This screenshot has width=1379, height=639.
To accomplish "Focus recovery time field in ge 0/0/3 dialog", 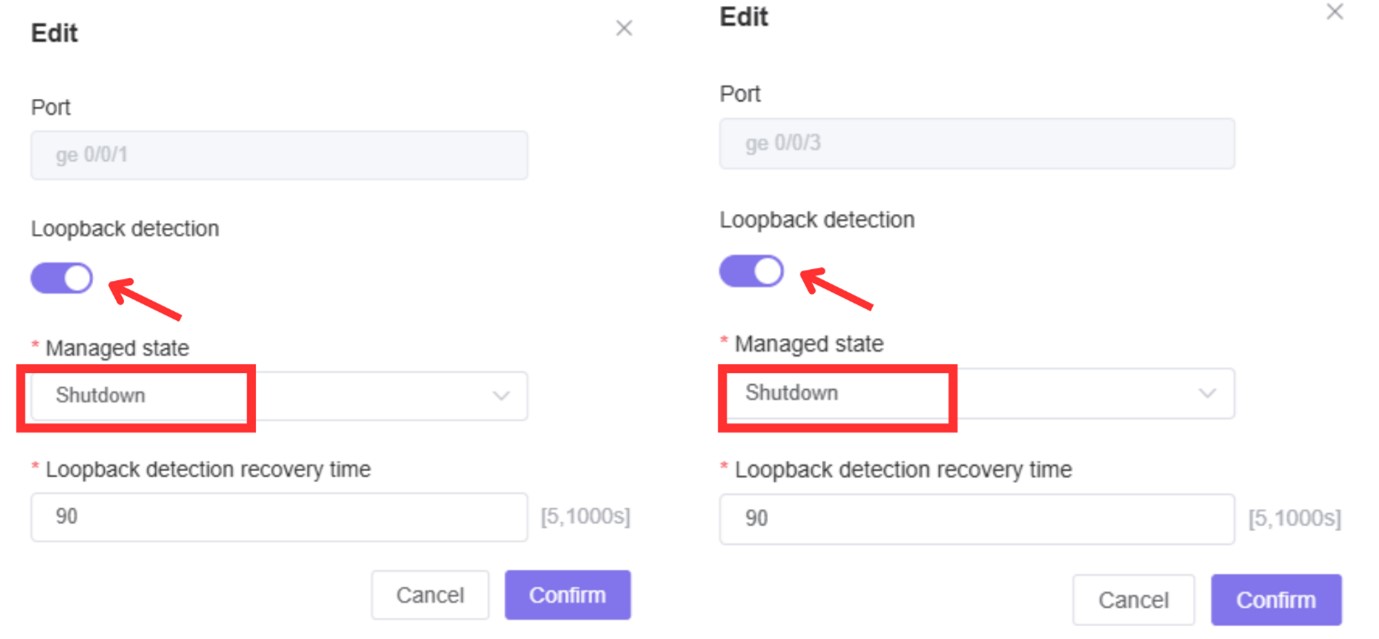I will pos(977,519).
